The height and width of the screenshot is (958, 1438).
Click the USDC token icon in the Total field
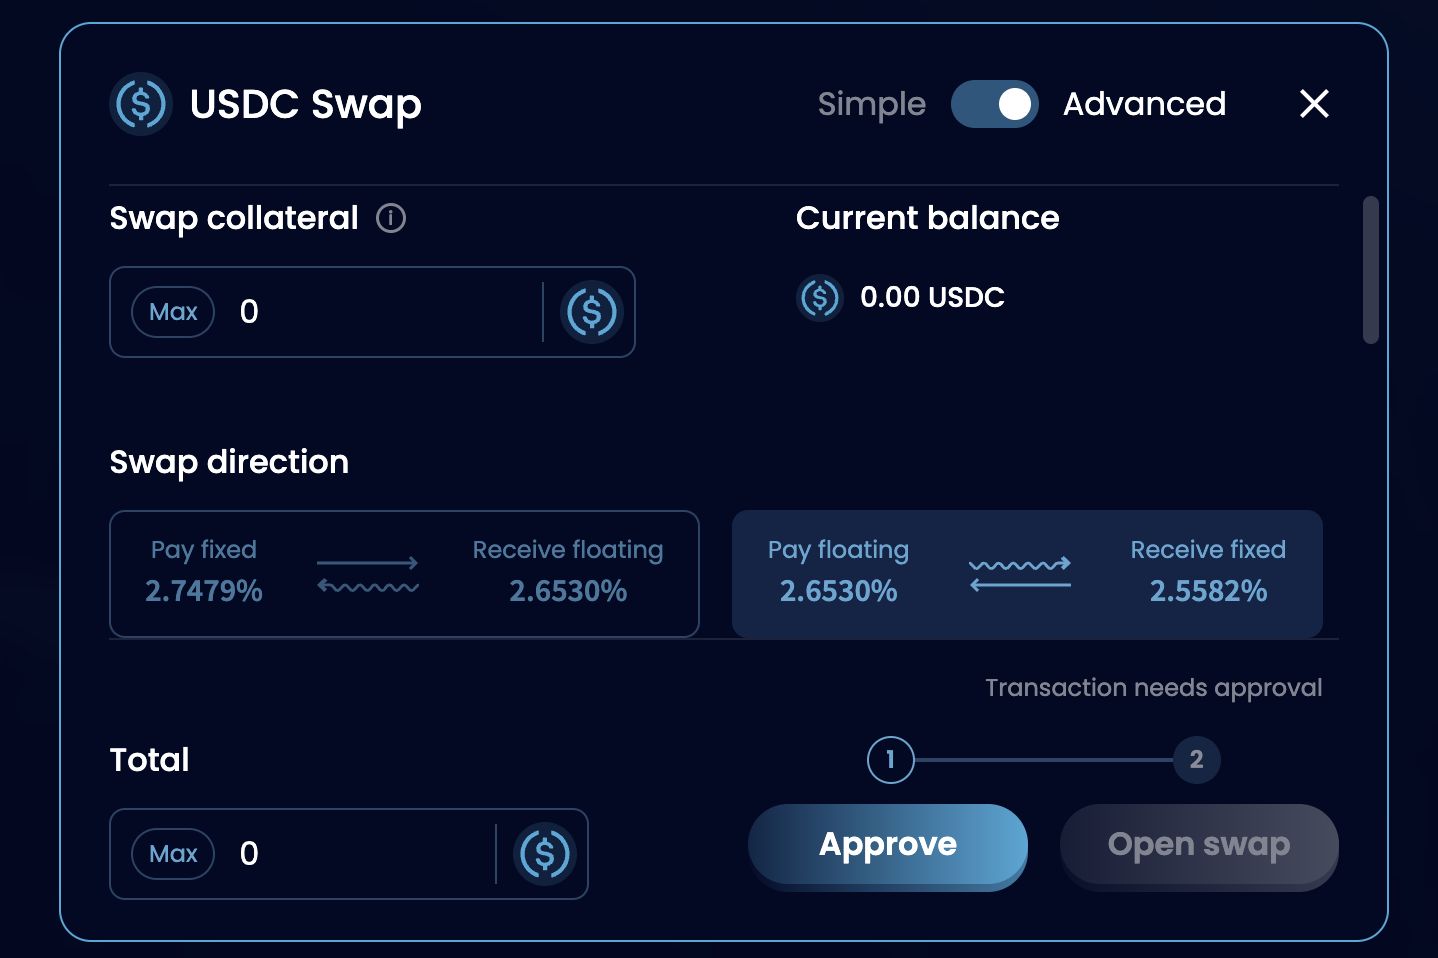545,854
